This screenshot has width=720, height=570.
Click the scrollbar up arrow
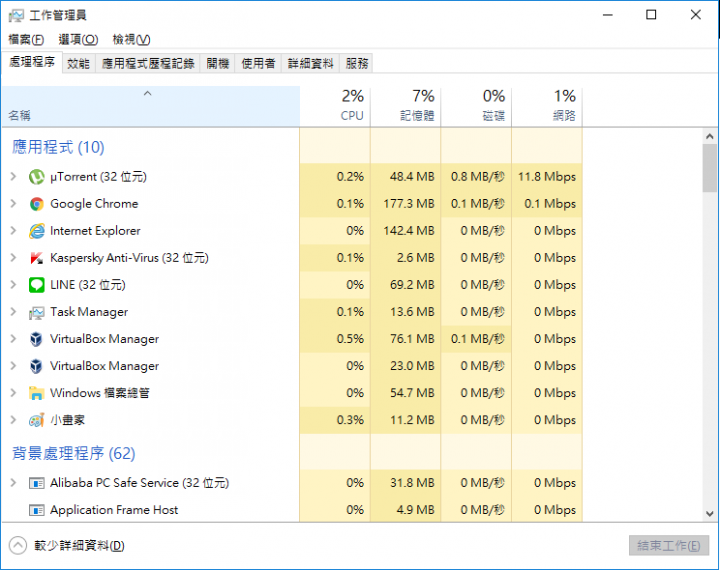(710, 136)
